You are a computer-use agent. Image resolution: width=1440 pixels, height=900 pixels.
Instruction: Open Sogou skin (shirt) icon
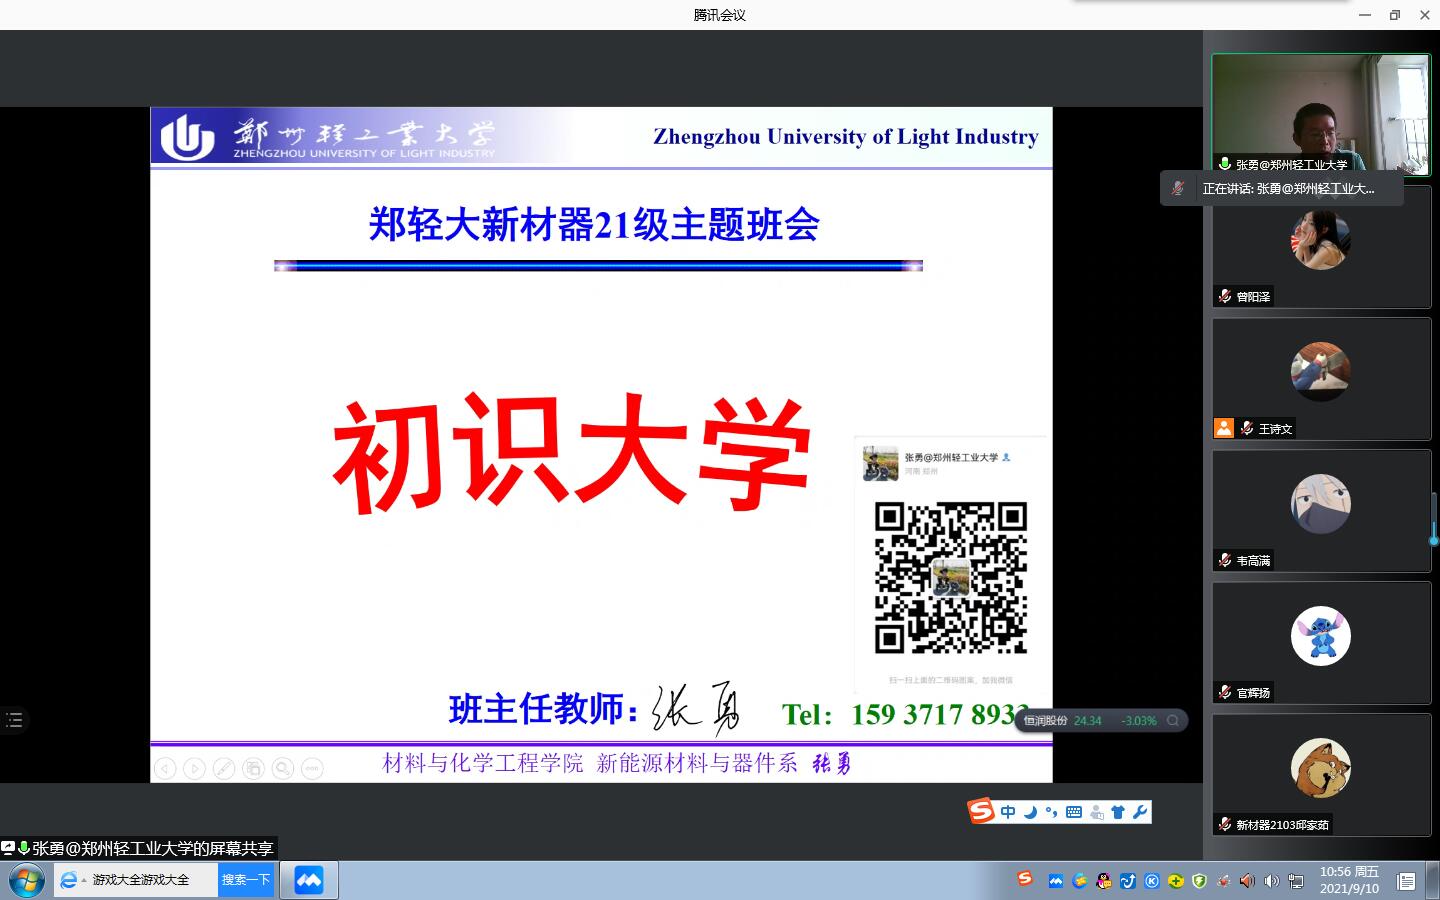click(1118, 812)
